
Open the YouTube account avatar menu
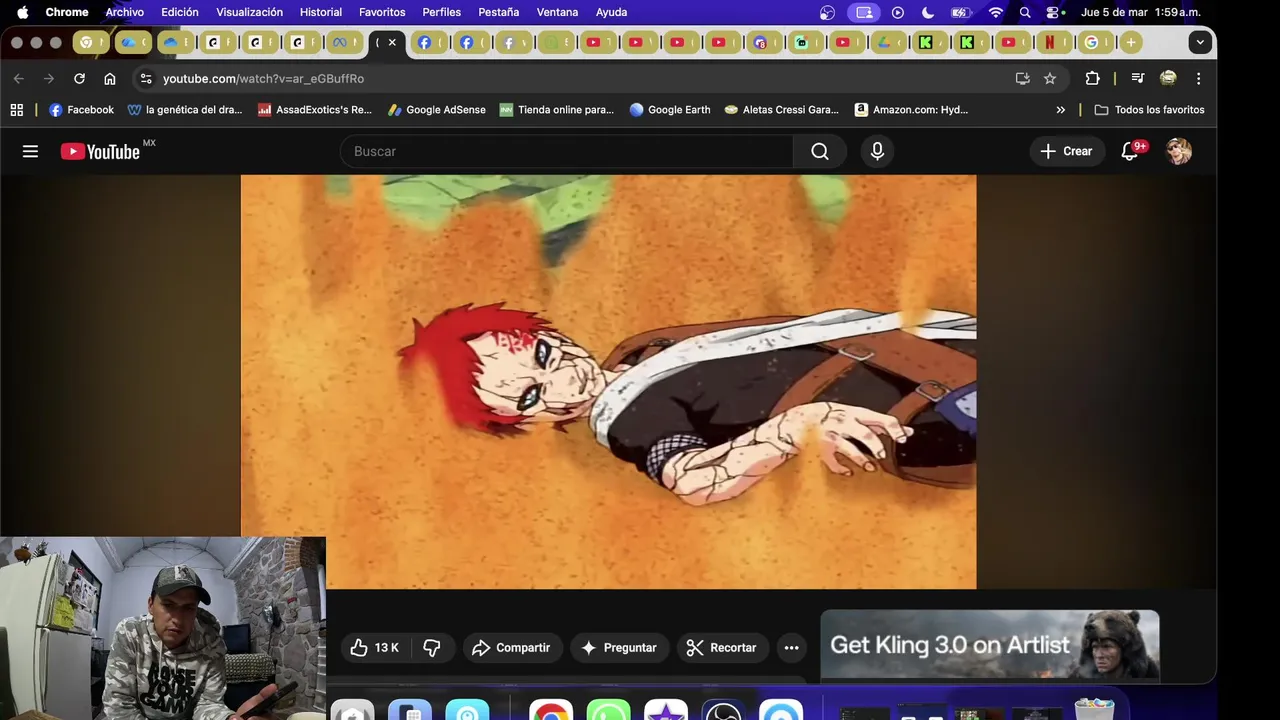(x=1179, y=151)
